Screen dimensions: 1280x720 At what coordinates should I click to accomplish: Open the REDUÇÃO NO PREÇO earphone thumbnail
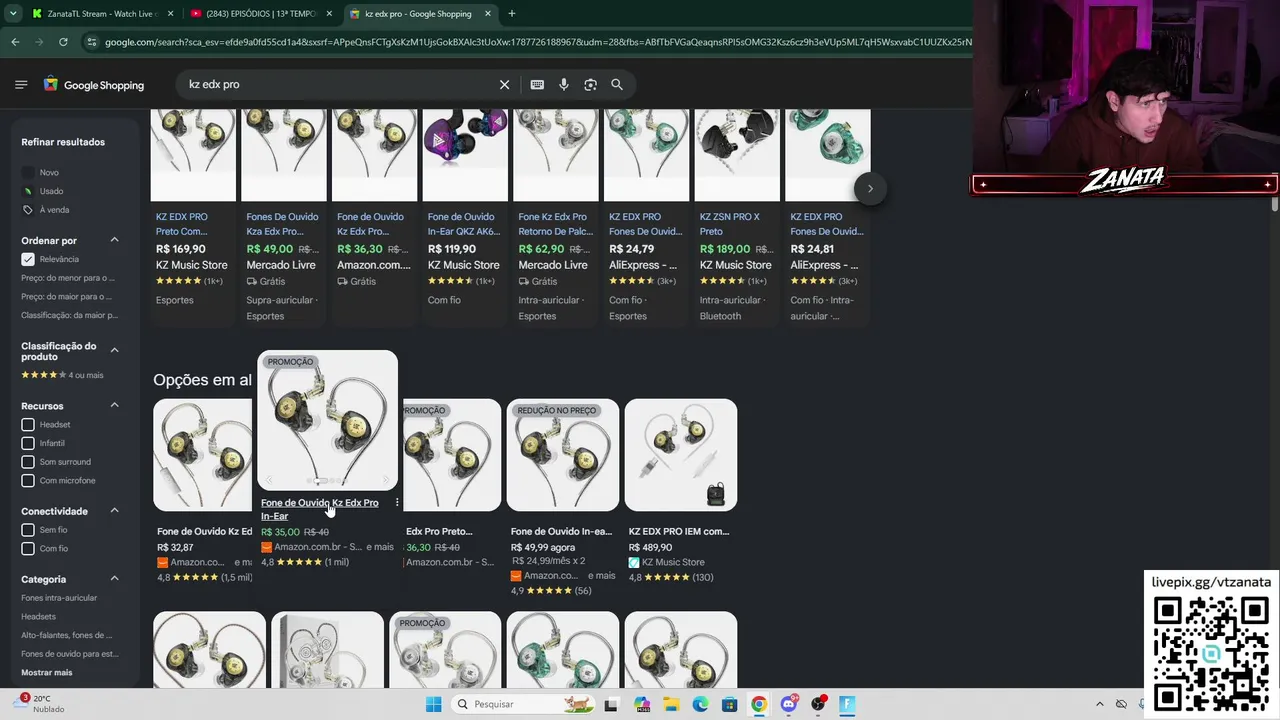click(563, 455)
